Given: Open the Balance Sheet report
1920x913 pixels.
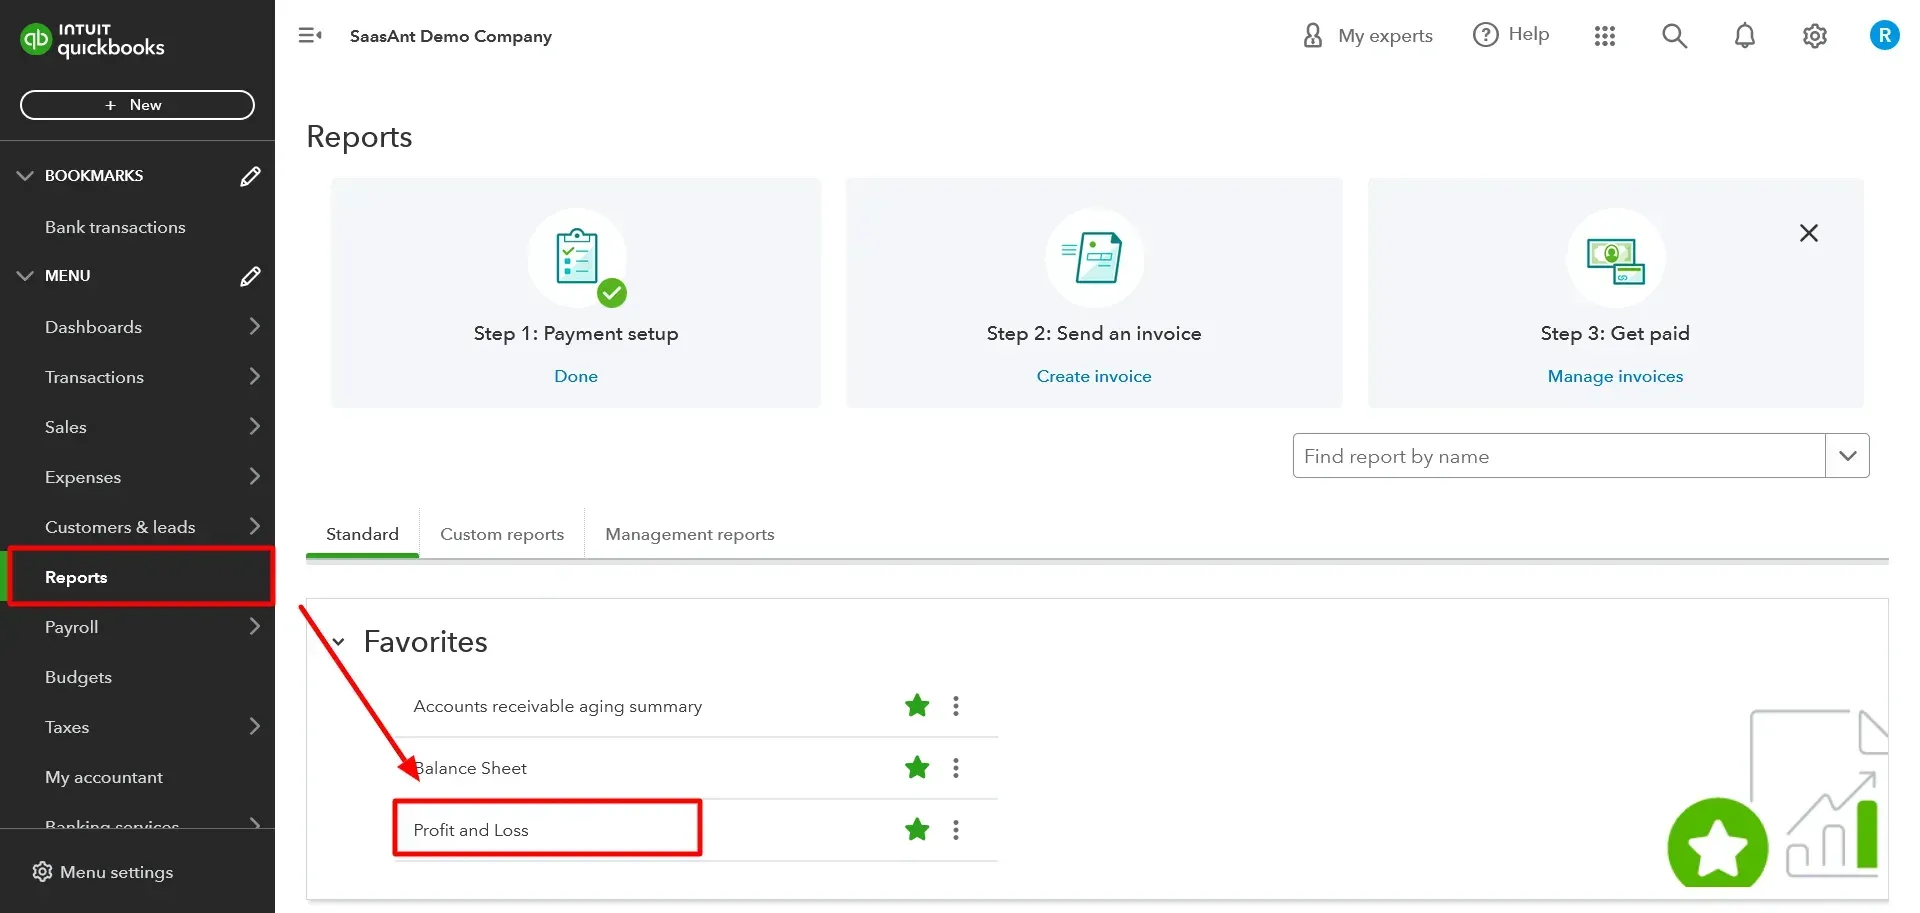Looking at the screenshot, I should [x=470, y=768].
